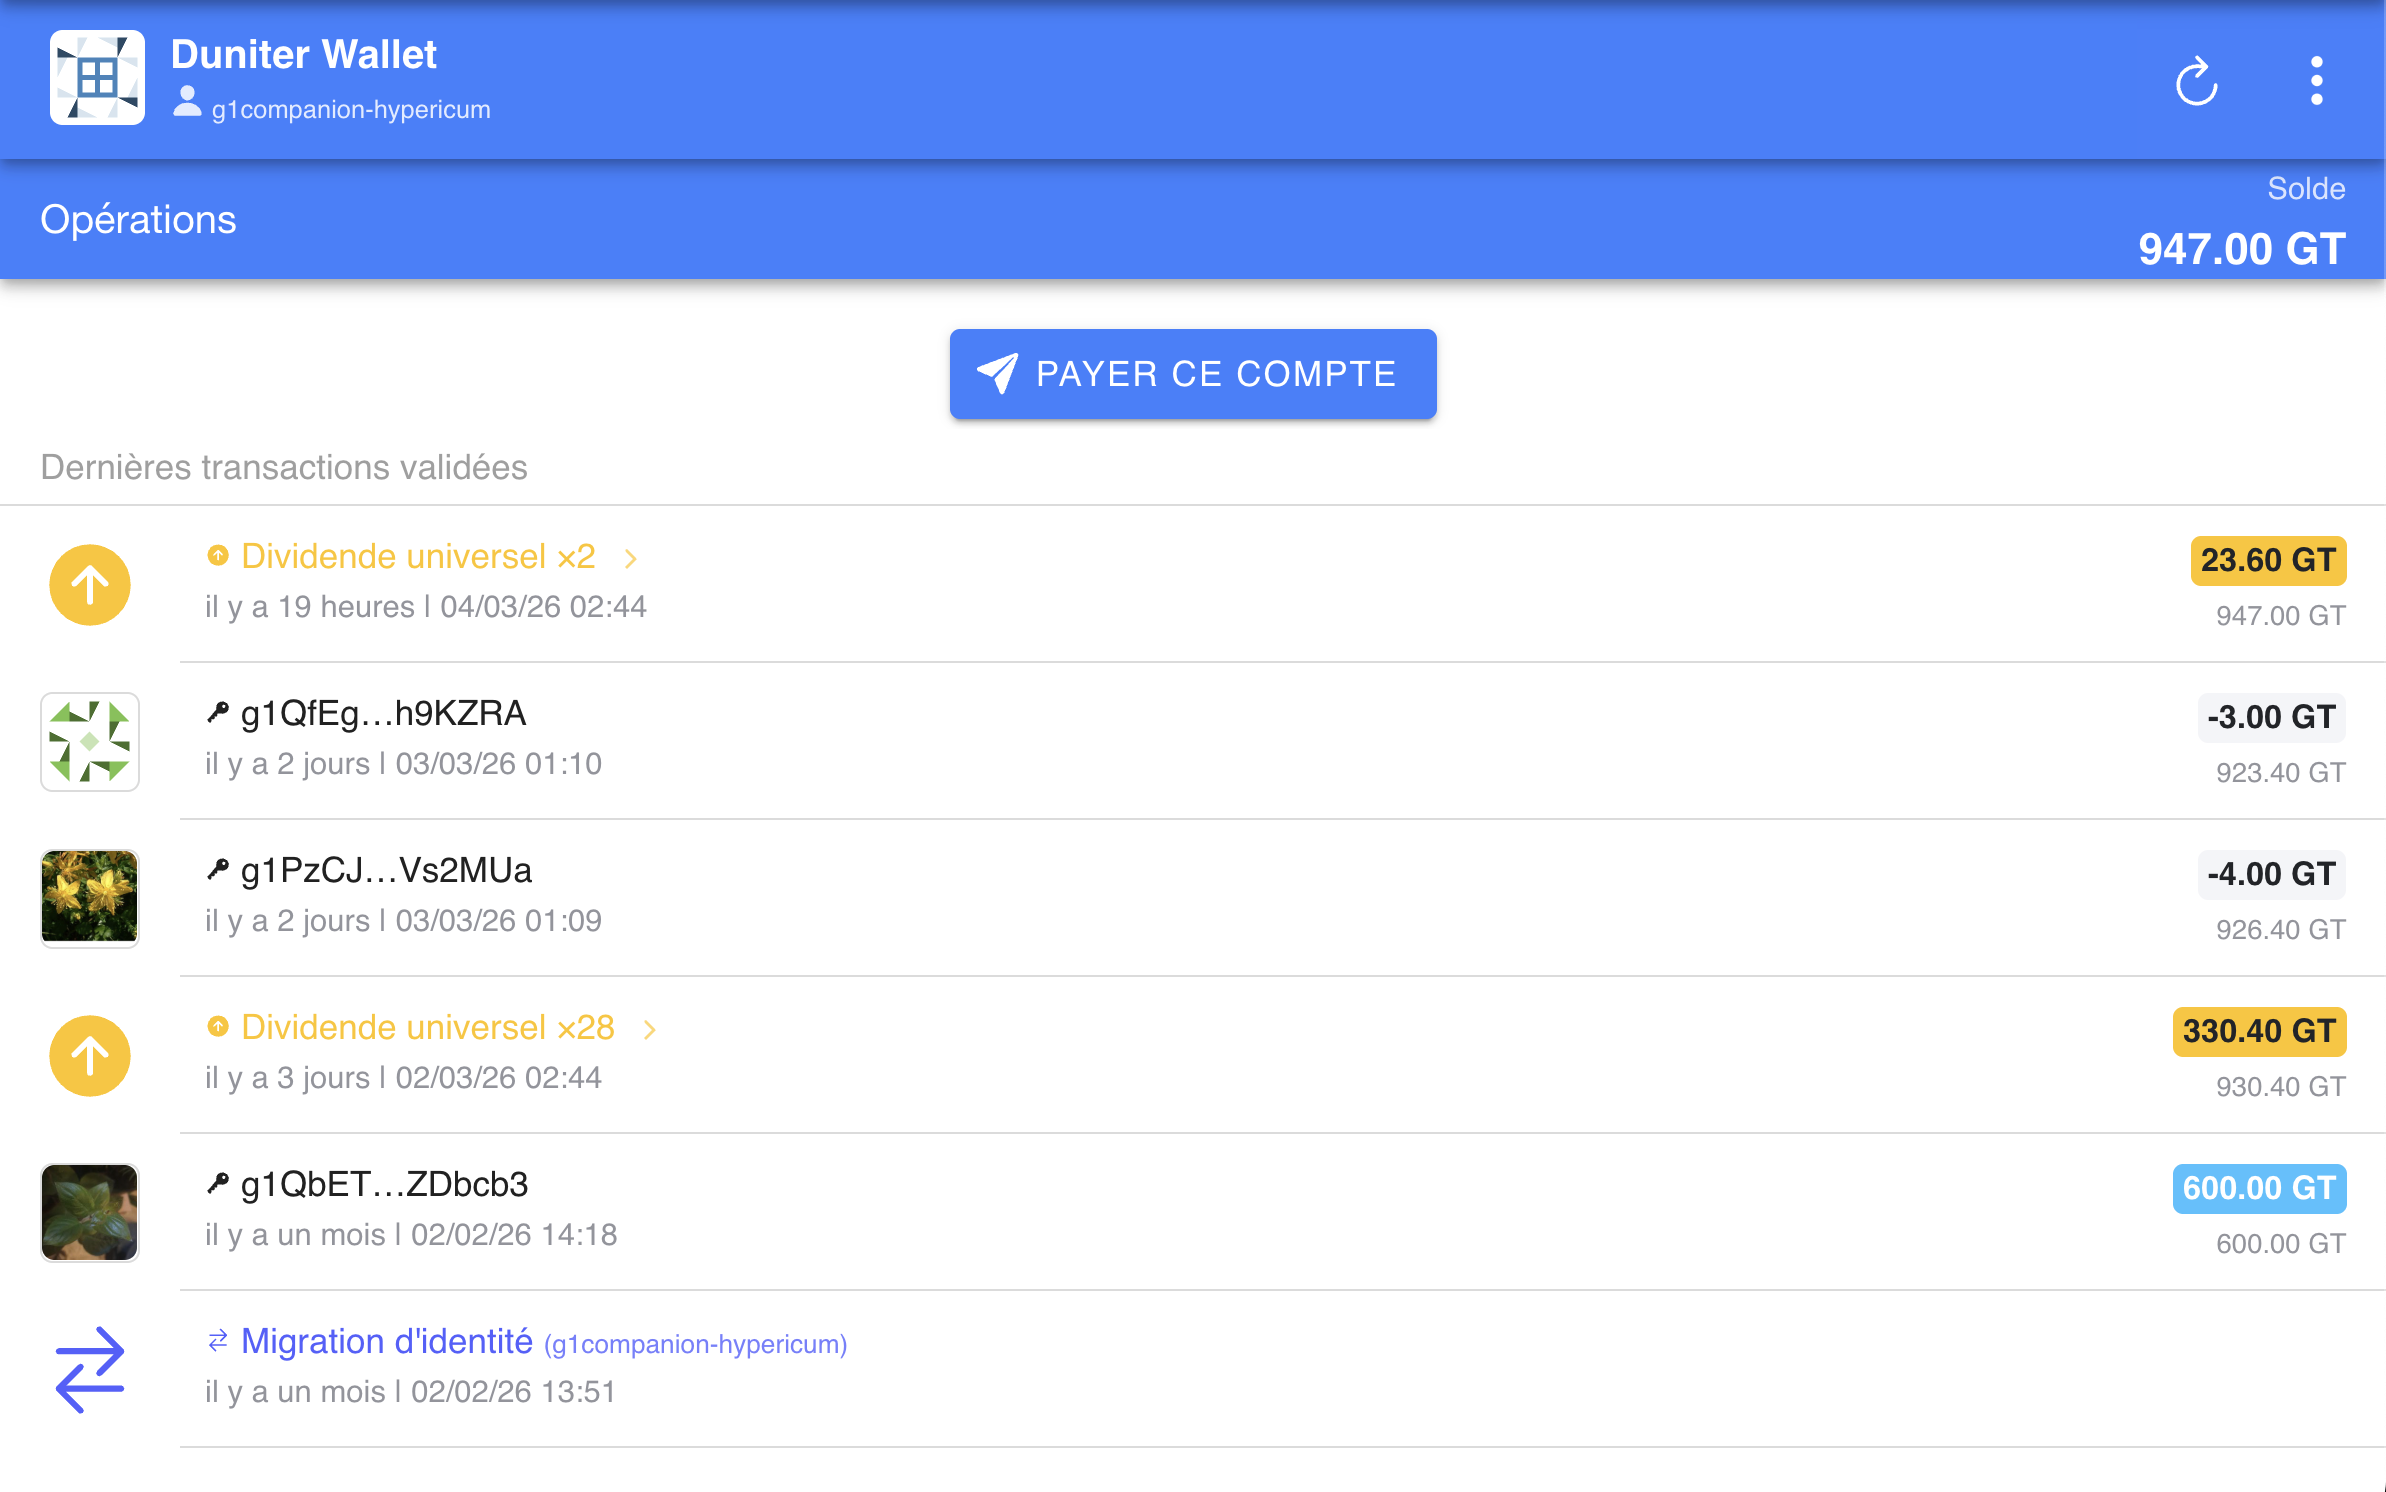Expand the Dividende universel ×2 chevron
2386x1492 pixels.
click(631, 558)
